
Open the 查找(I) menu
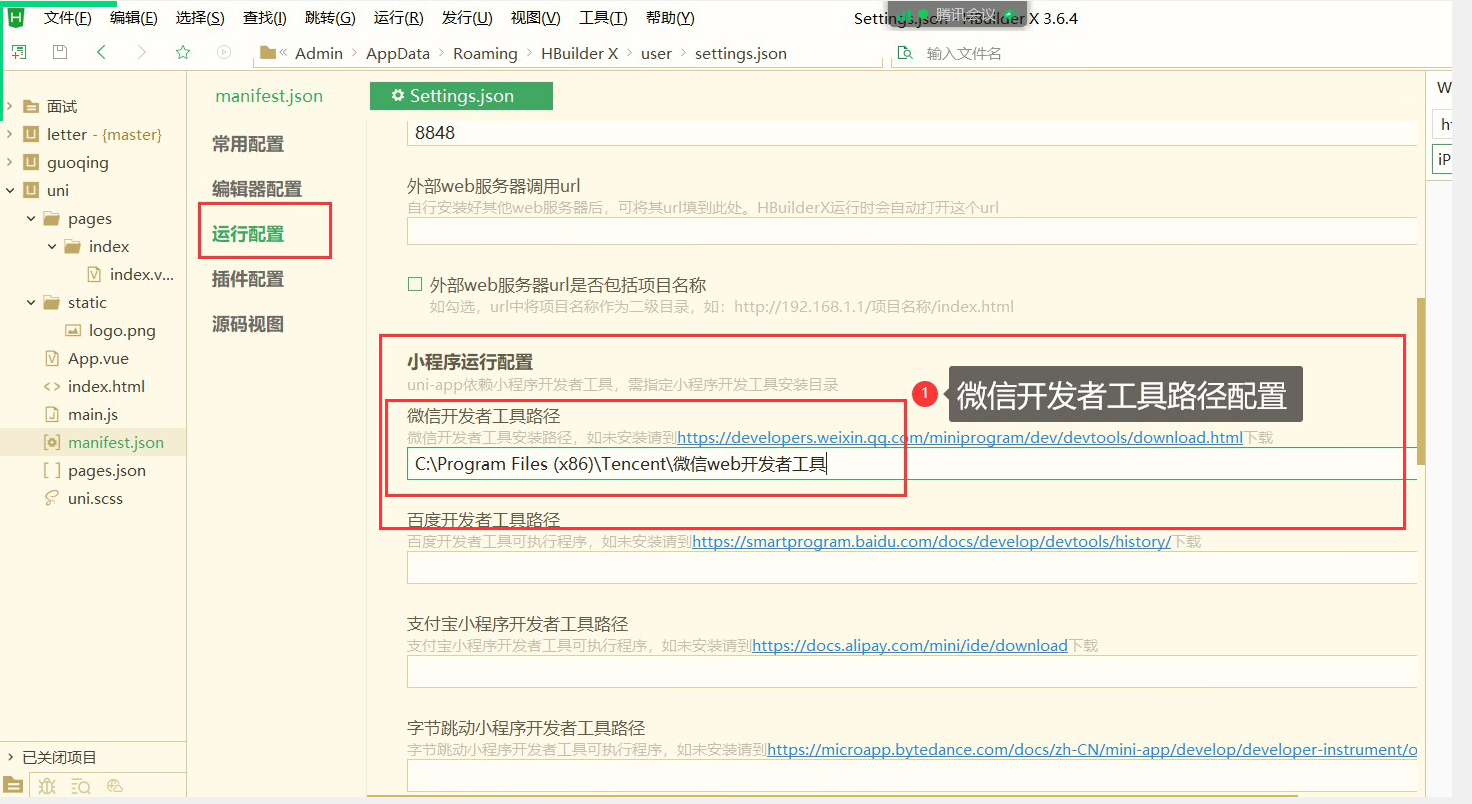264,18
